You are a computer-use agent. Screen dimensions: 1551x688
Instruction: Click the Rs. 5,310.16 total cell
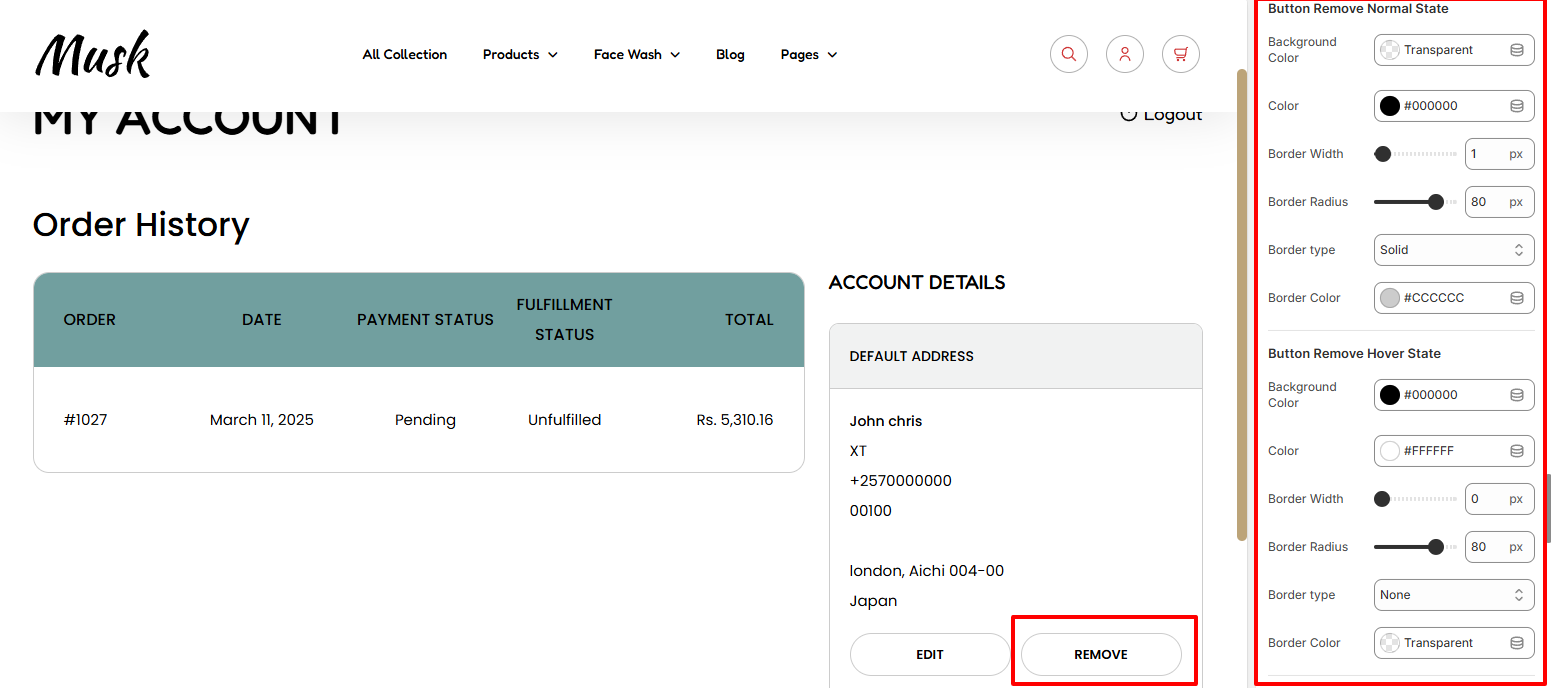735,420
